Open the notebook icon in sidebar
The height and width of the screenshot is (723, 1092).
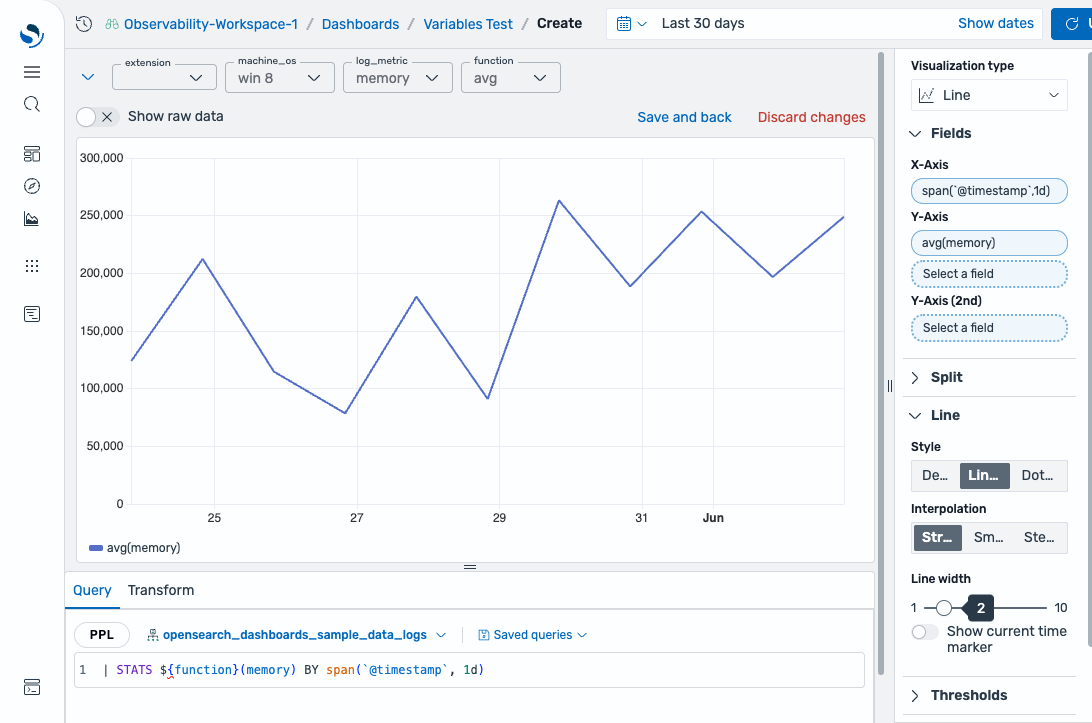pyautogui.click(x=32, y=314)
